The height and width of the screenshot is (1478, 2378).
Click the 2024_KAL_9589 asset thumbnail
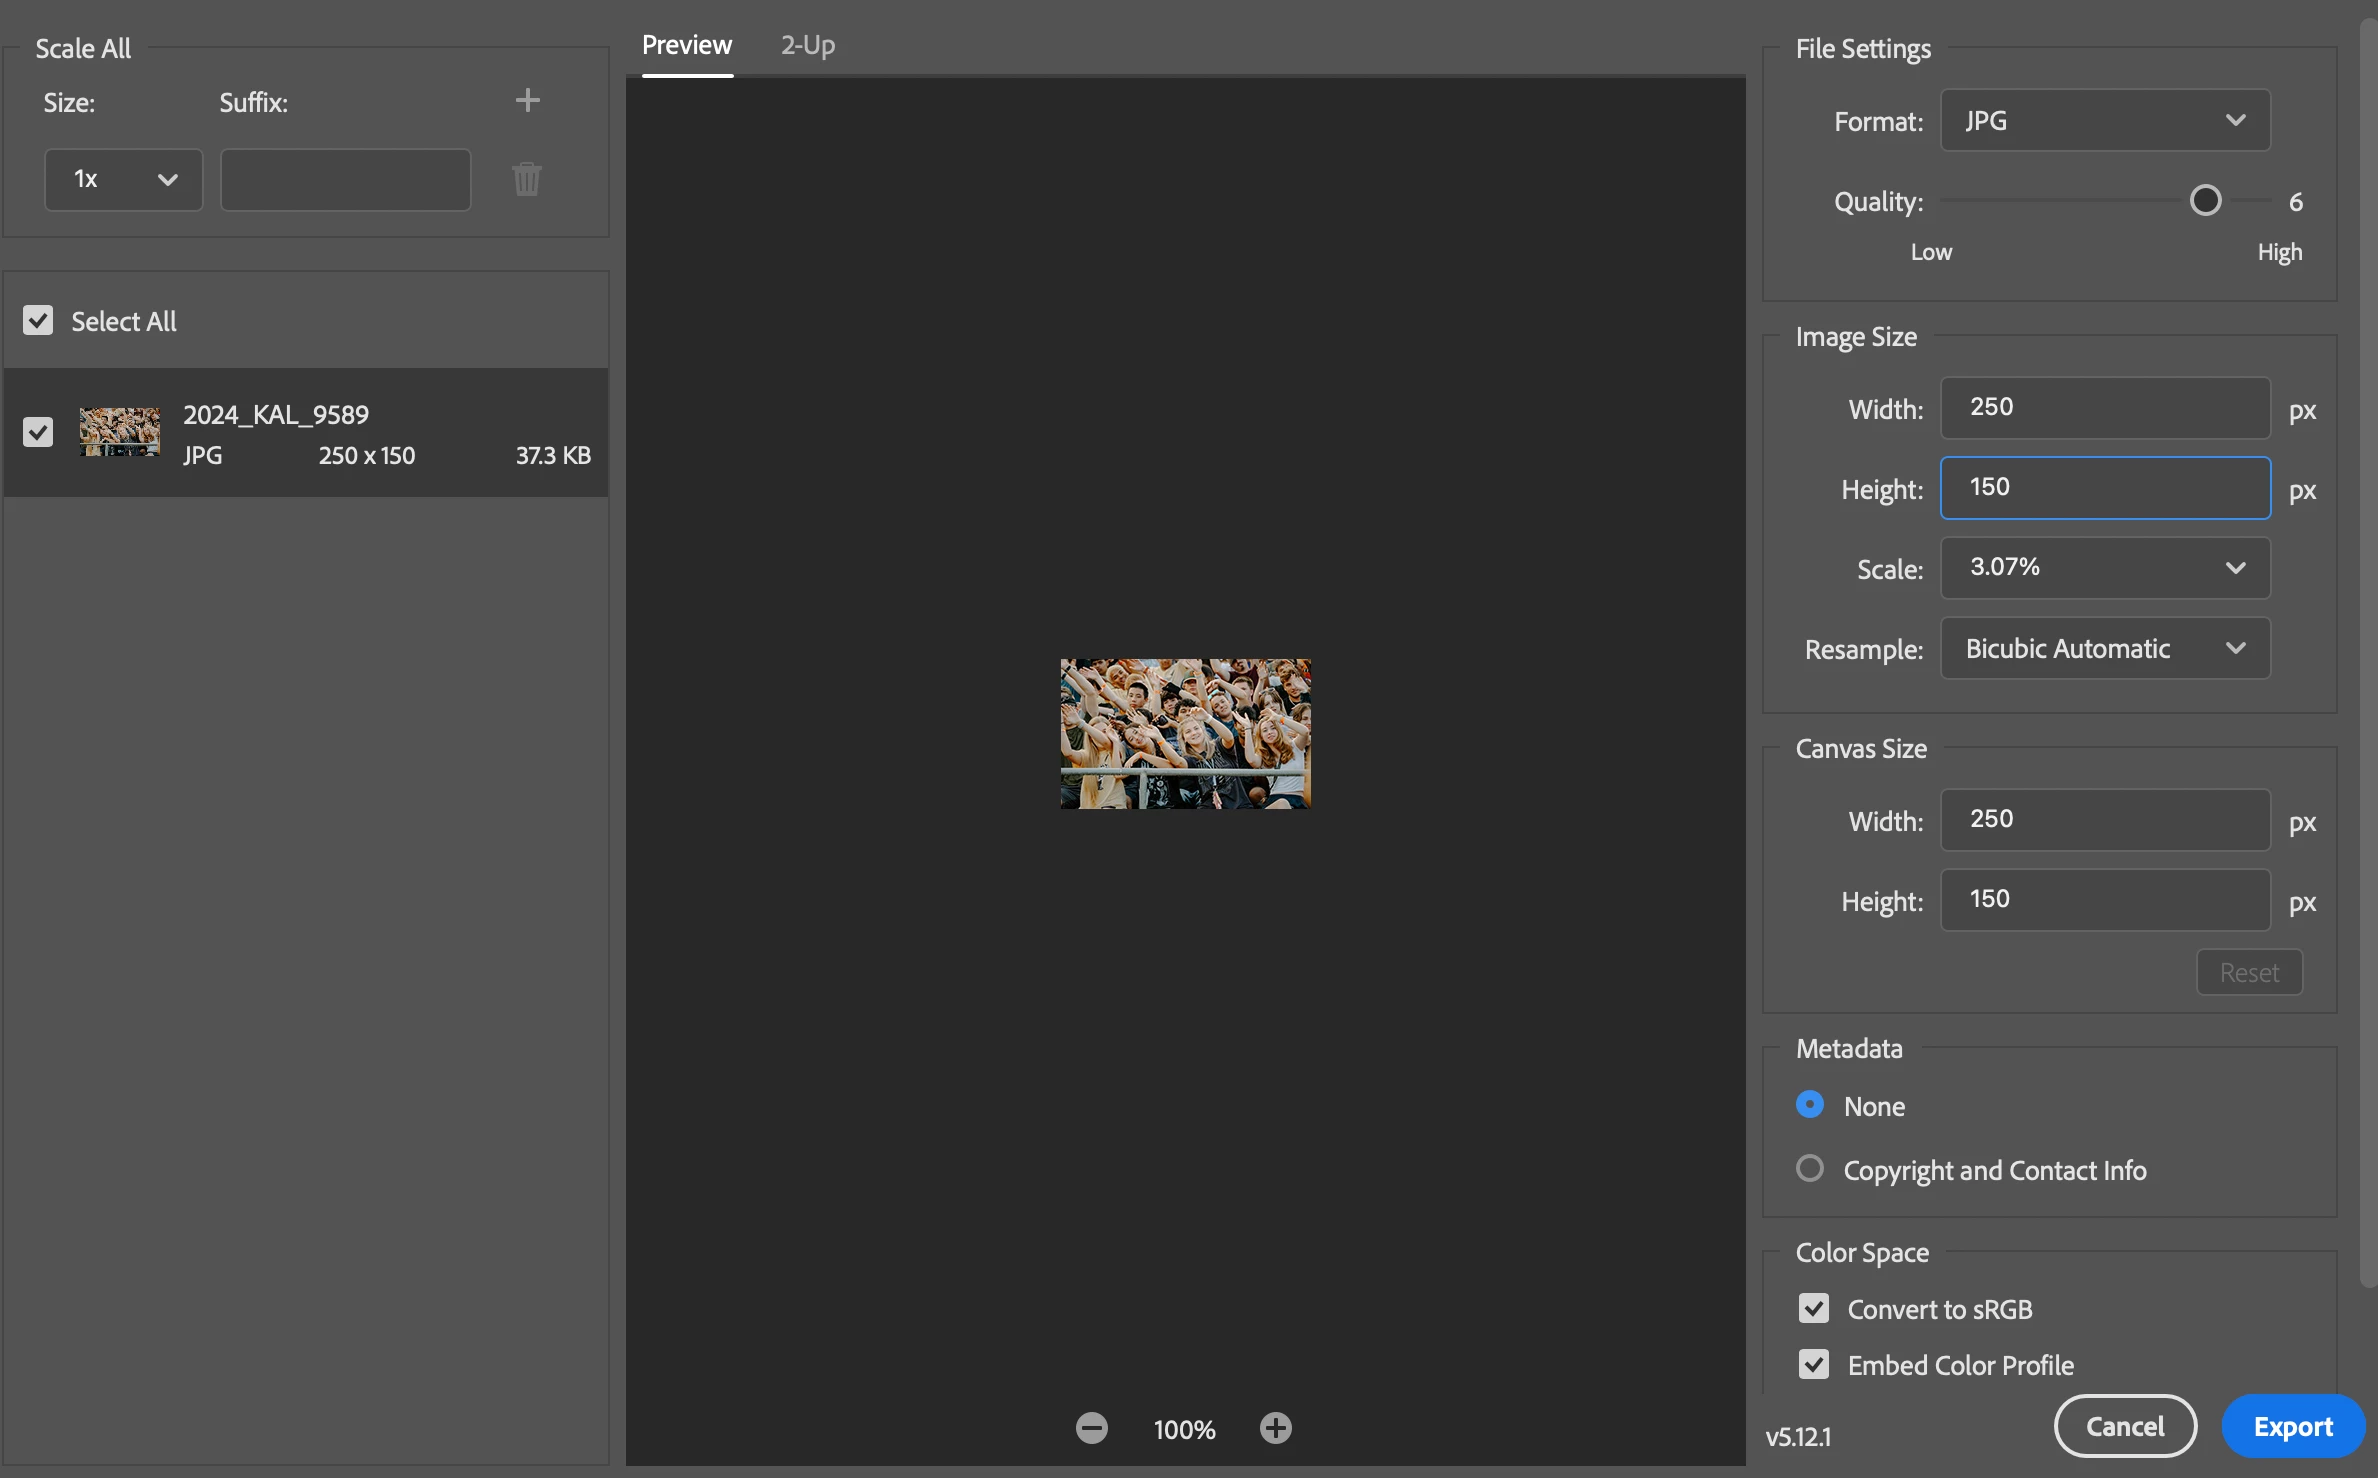tap(120, 432)
